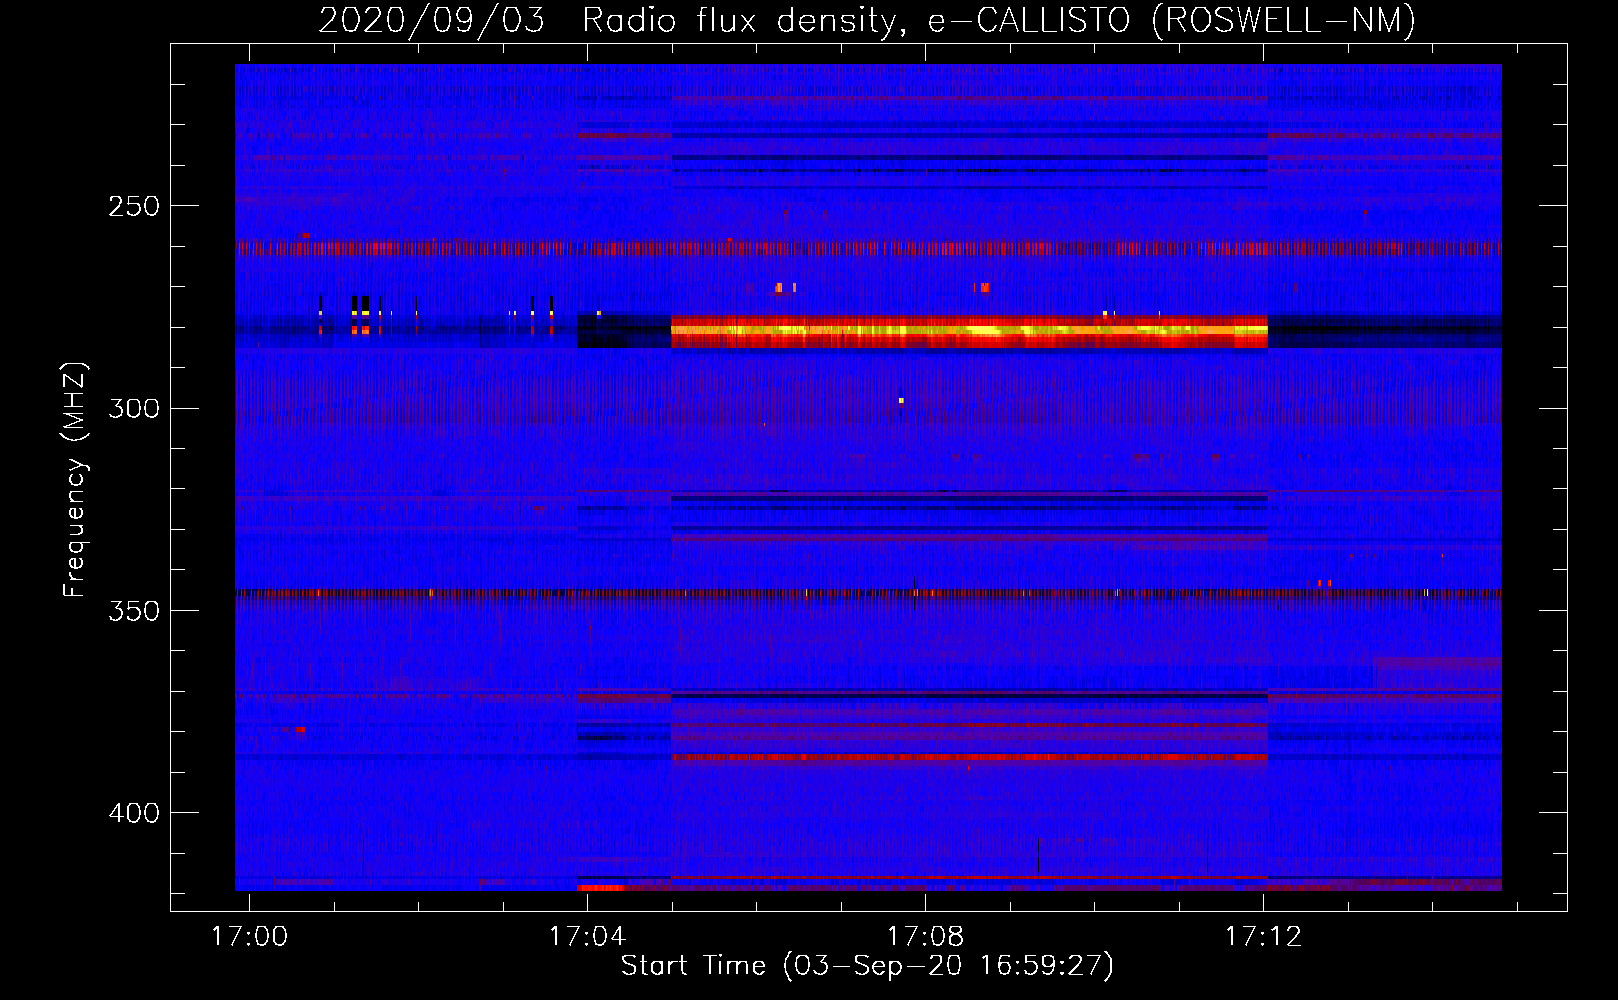1618x1000 pixels.
Task: Click the 17:04 time tick label
Action: (x=587, y=936)
